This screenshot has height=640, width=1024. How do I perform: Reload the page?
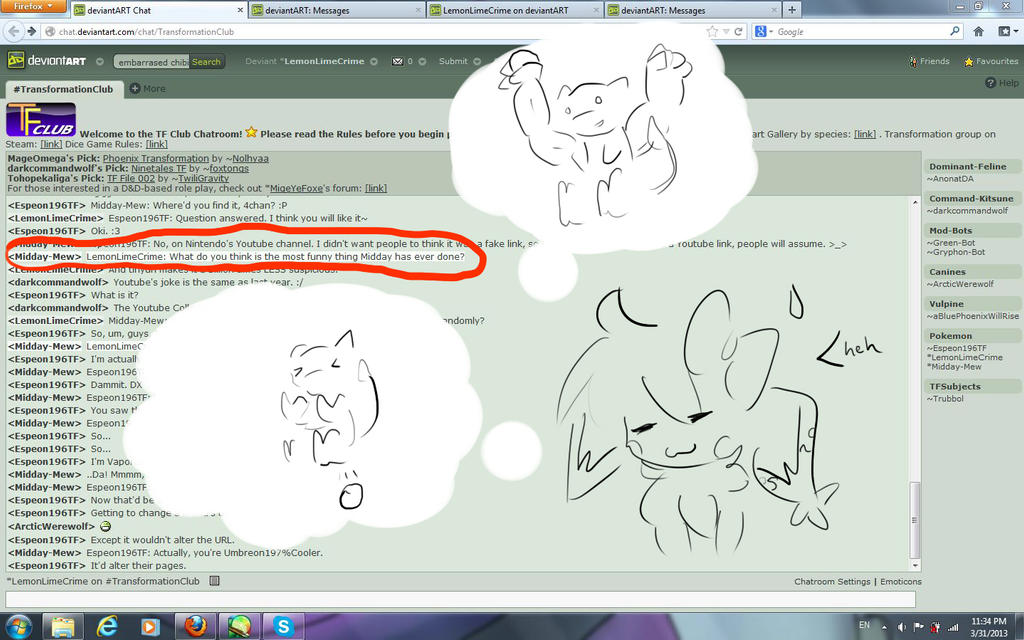[739, 31]
